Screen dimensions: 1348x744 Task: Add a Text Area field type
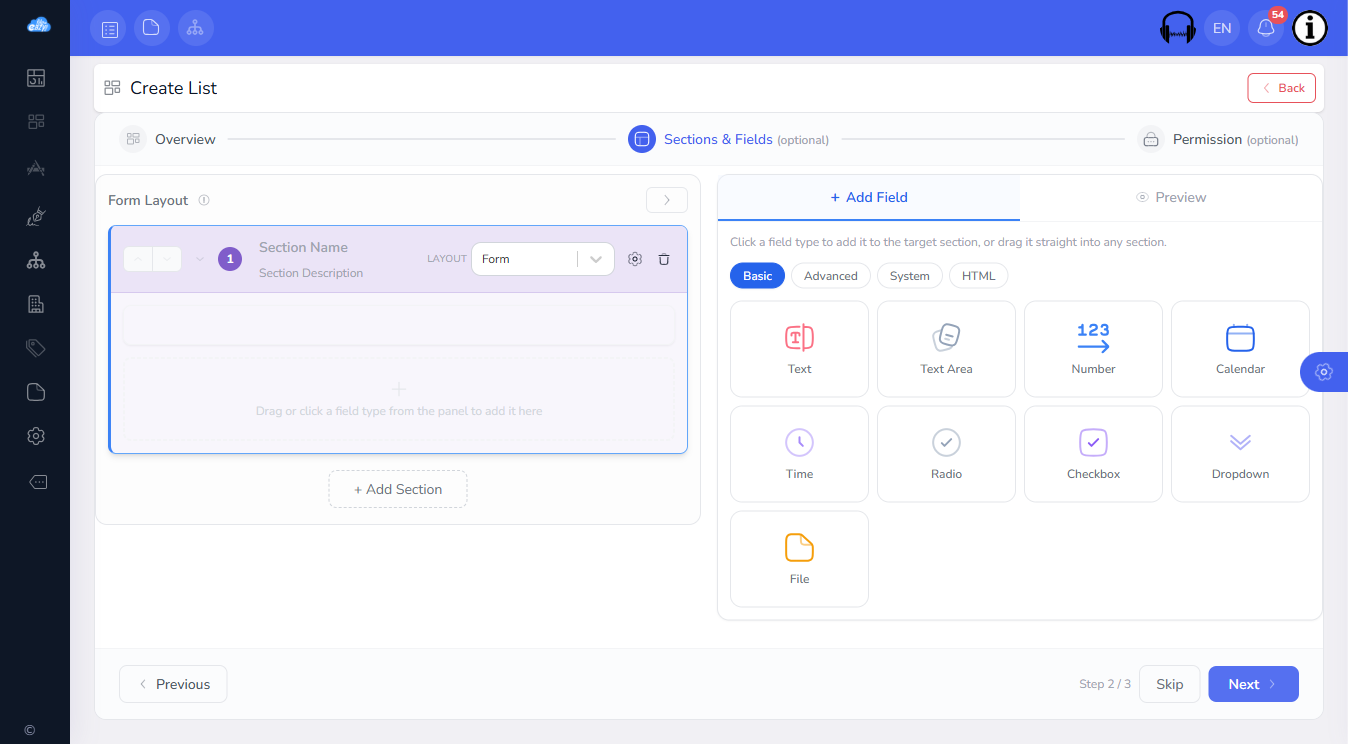pos(946,349)
